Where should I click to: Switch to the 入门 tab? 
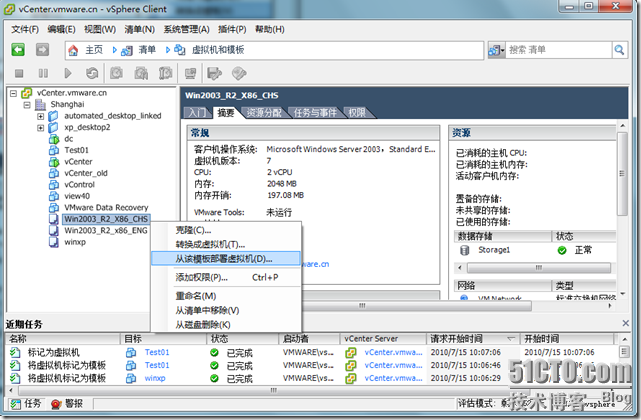pyautogui.click(x=197, y=113)
